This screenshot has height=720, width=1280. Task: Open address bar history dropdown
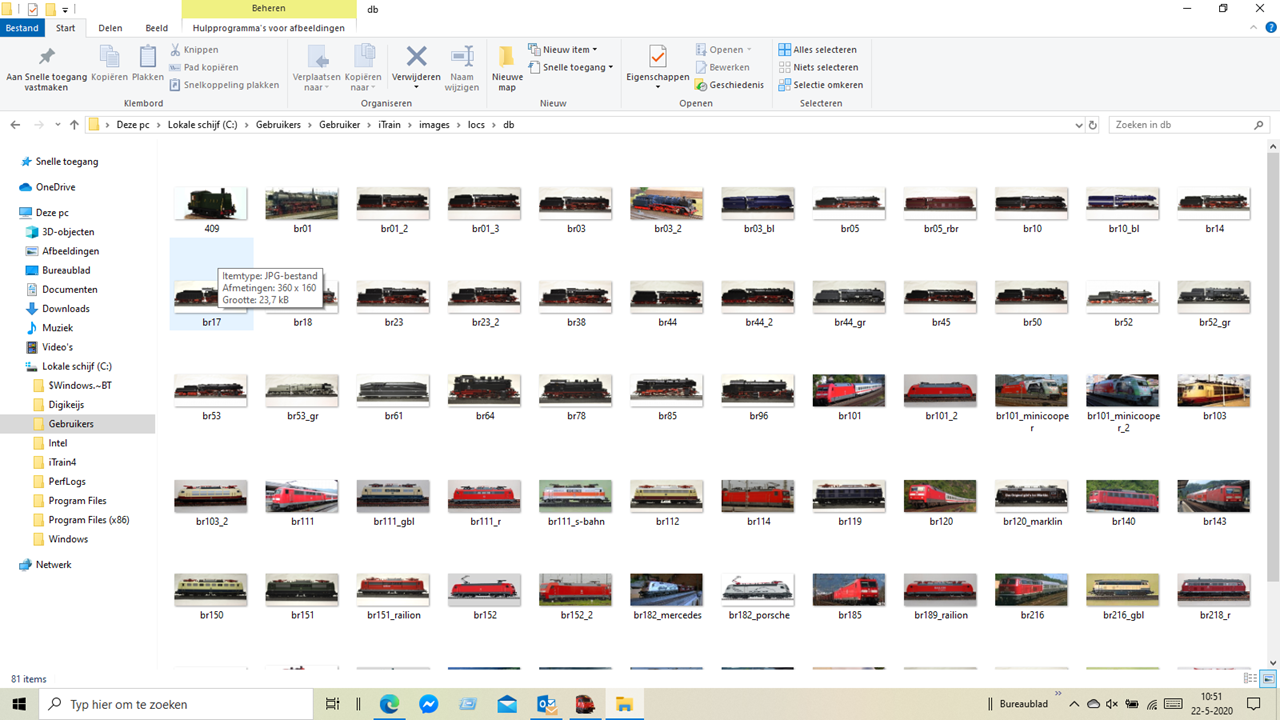tap(1078, 125)
